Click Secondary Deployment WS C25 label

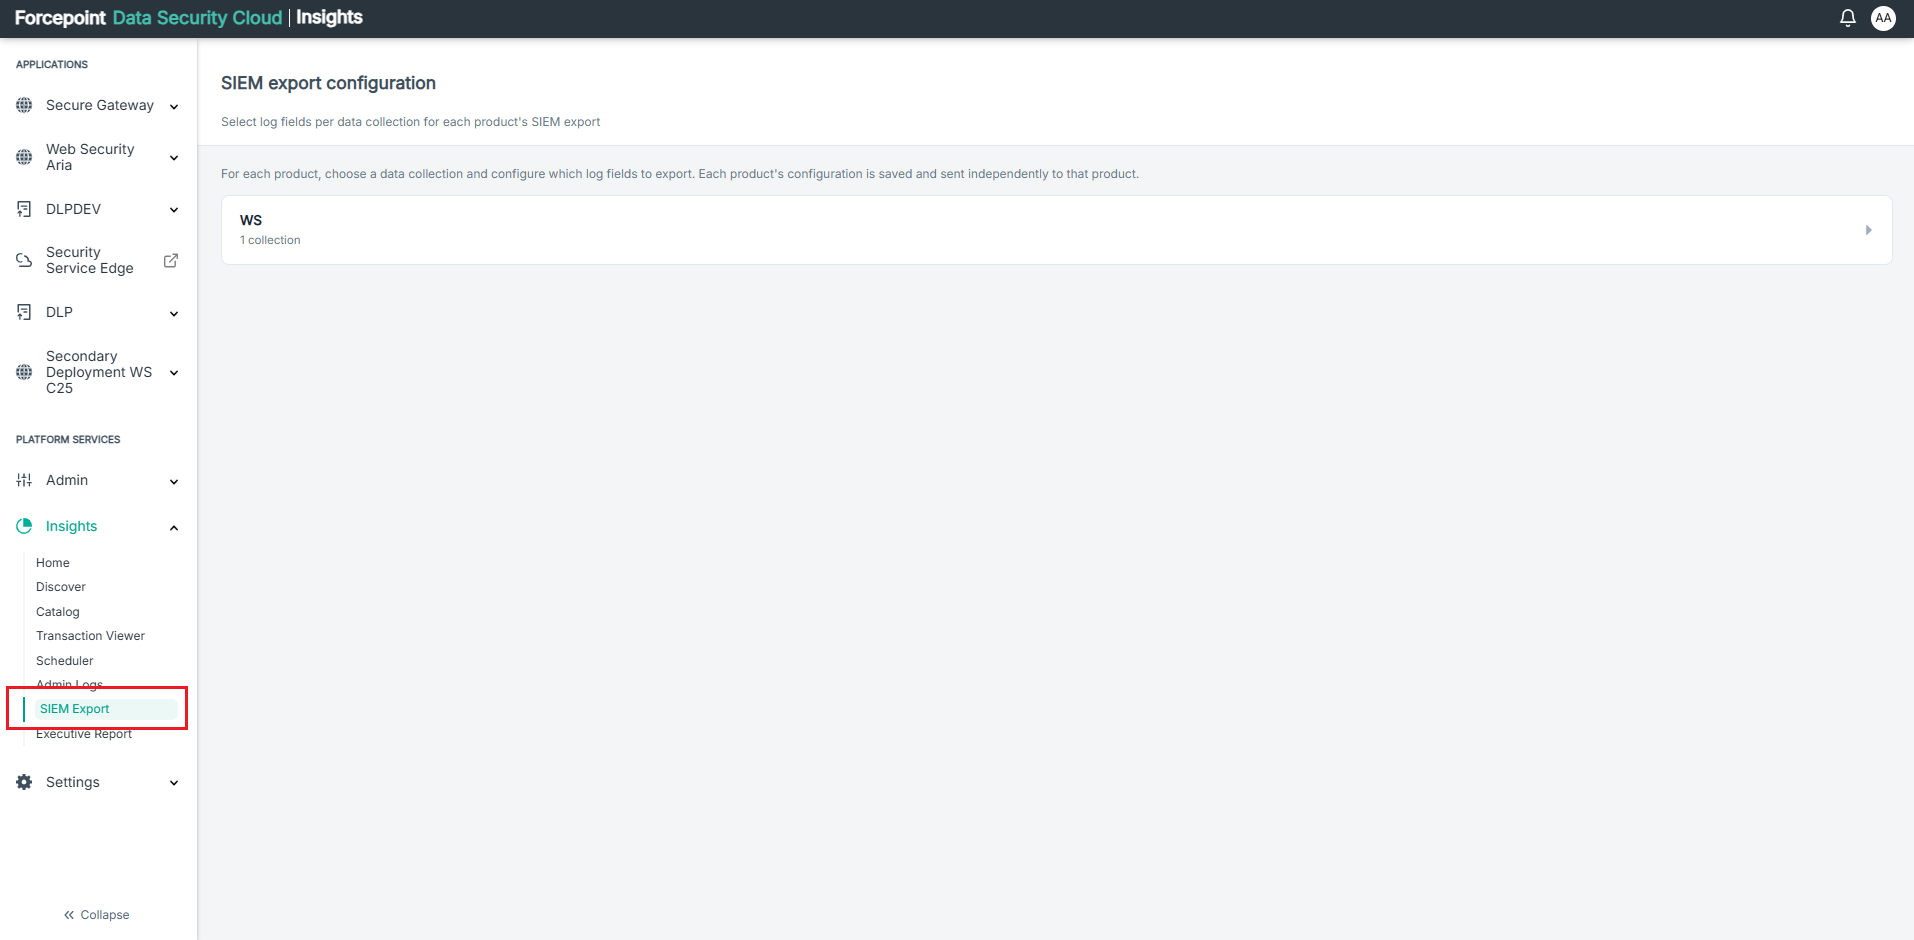pyautogui.click(x=99, y=372)
